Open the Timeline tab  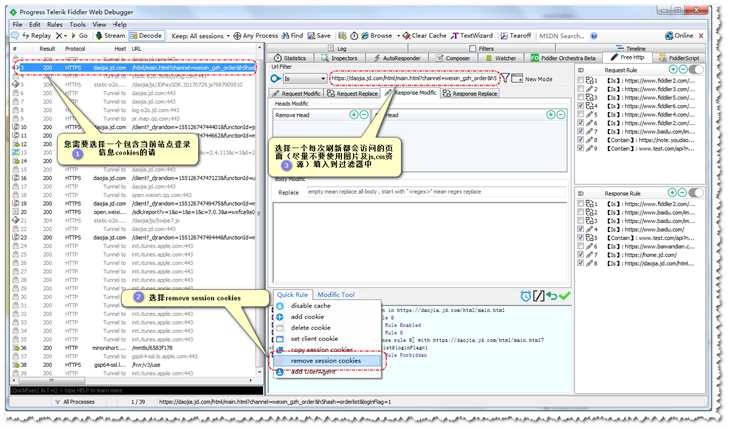point(631,48)
